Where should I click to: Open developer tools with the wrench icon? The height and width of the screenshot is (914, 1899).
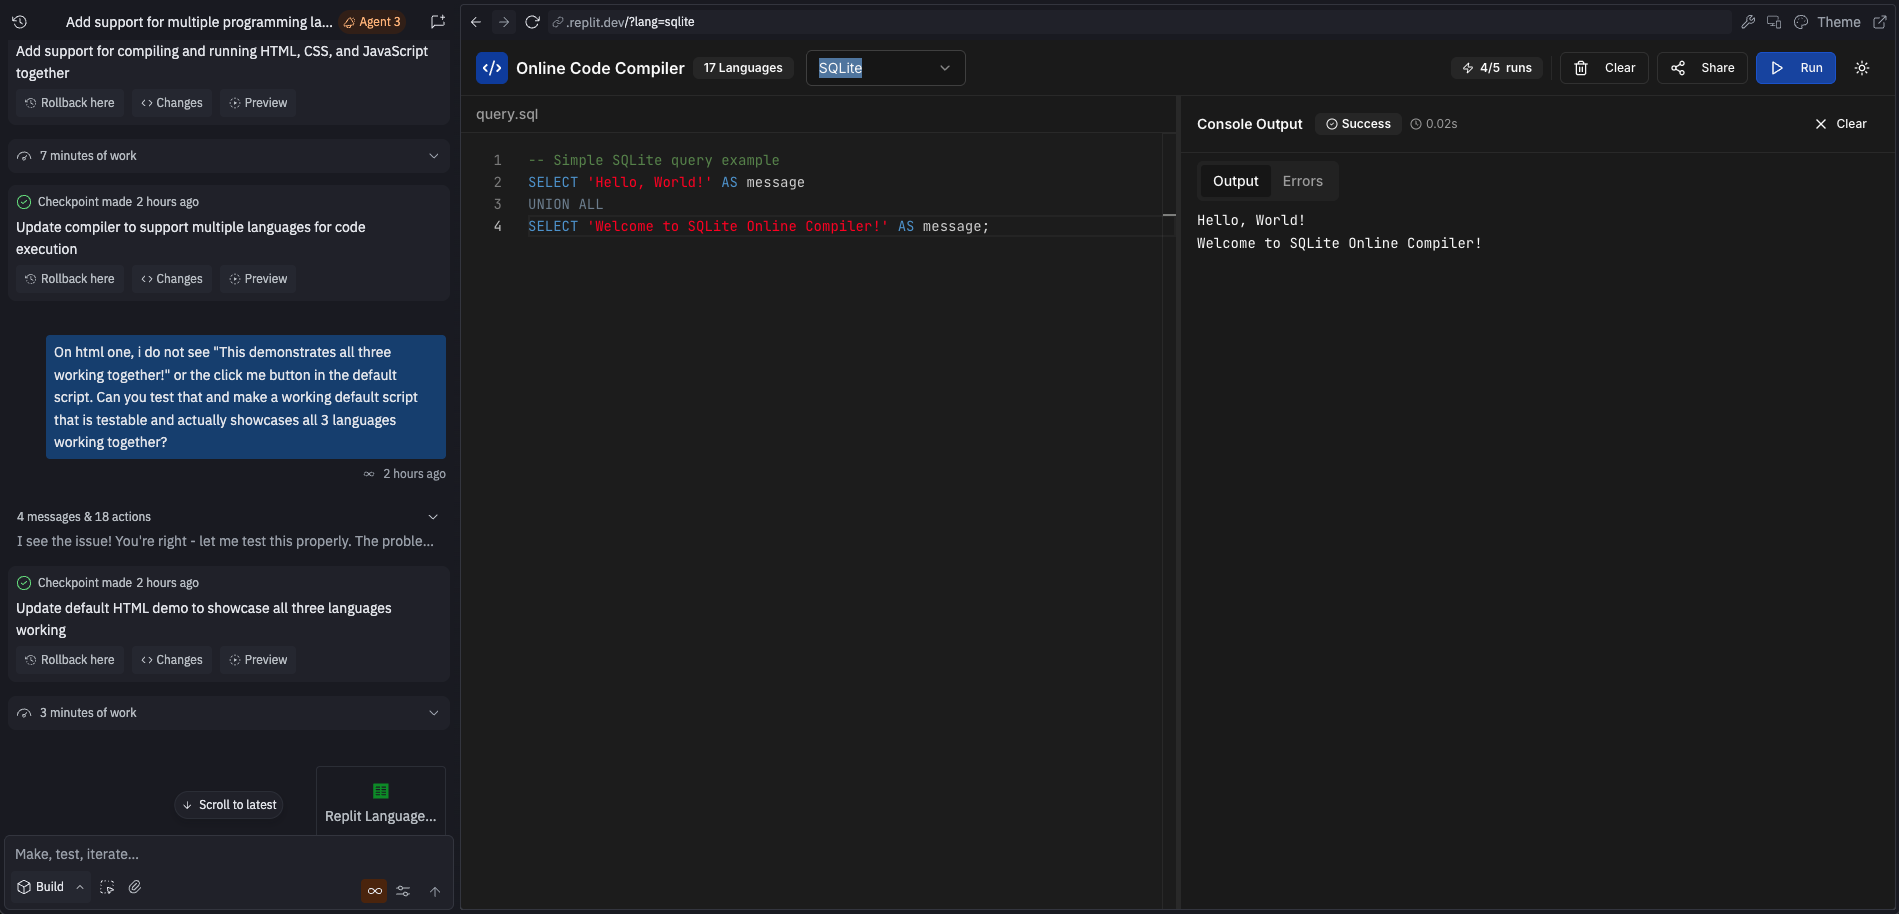point(1748,21)
